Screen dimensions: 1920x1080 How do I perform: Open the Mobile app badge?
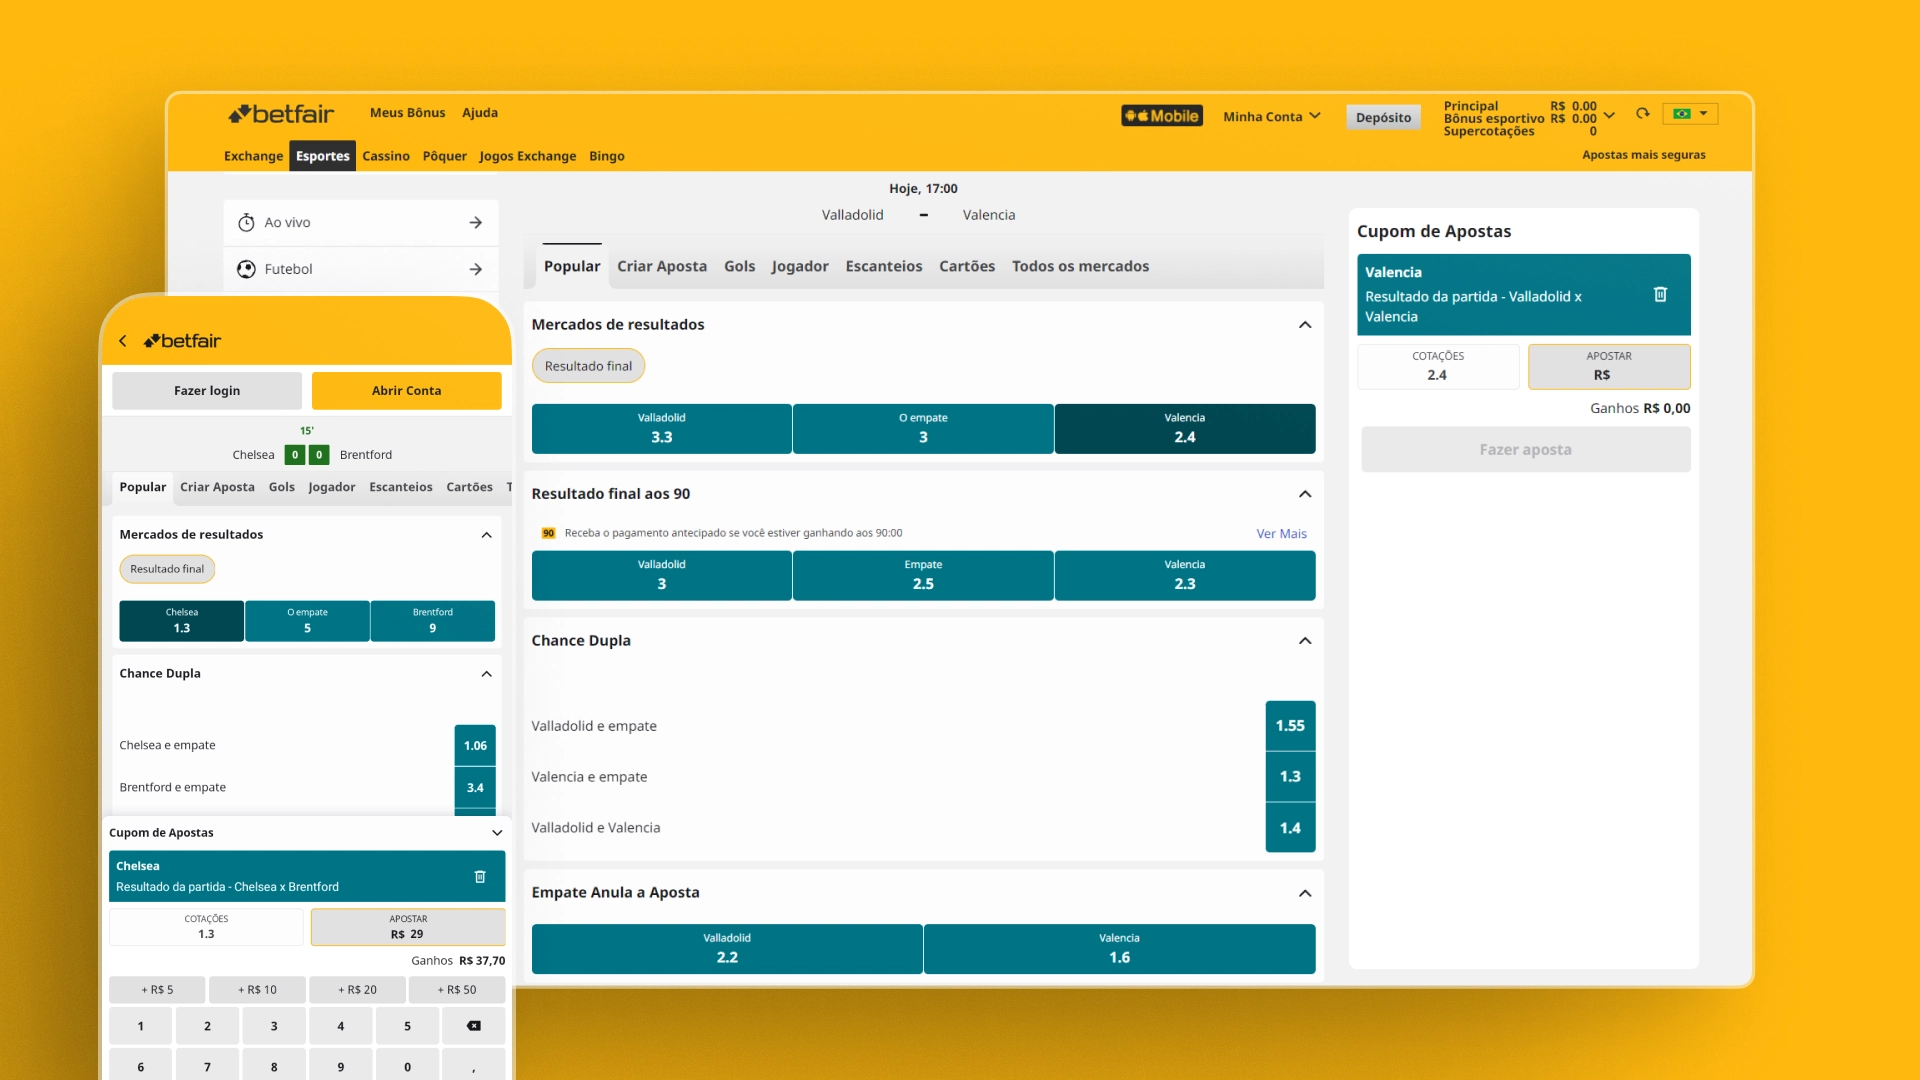tap(1161, 116)
